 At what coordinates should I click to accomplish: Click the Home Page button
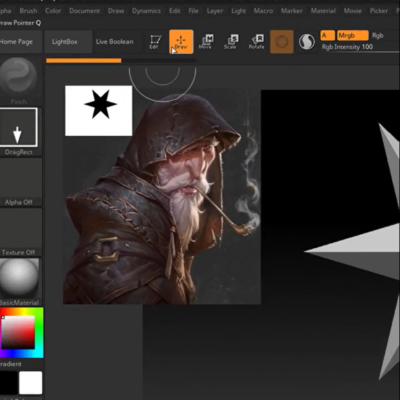point(20,42)
